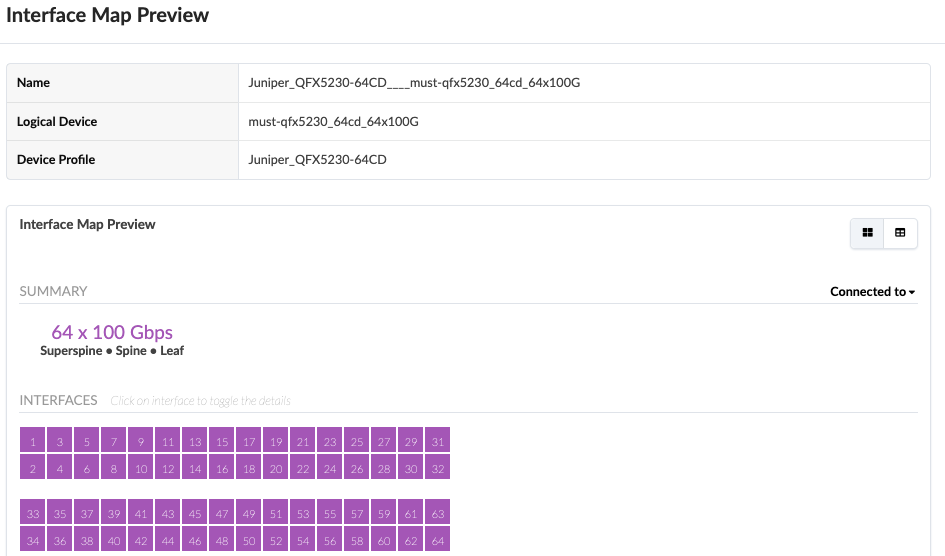The image size is (945, 556).
Task: Click the Superspine Spine Leaf roles text
Action: tap(112, 351)
